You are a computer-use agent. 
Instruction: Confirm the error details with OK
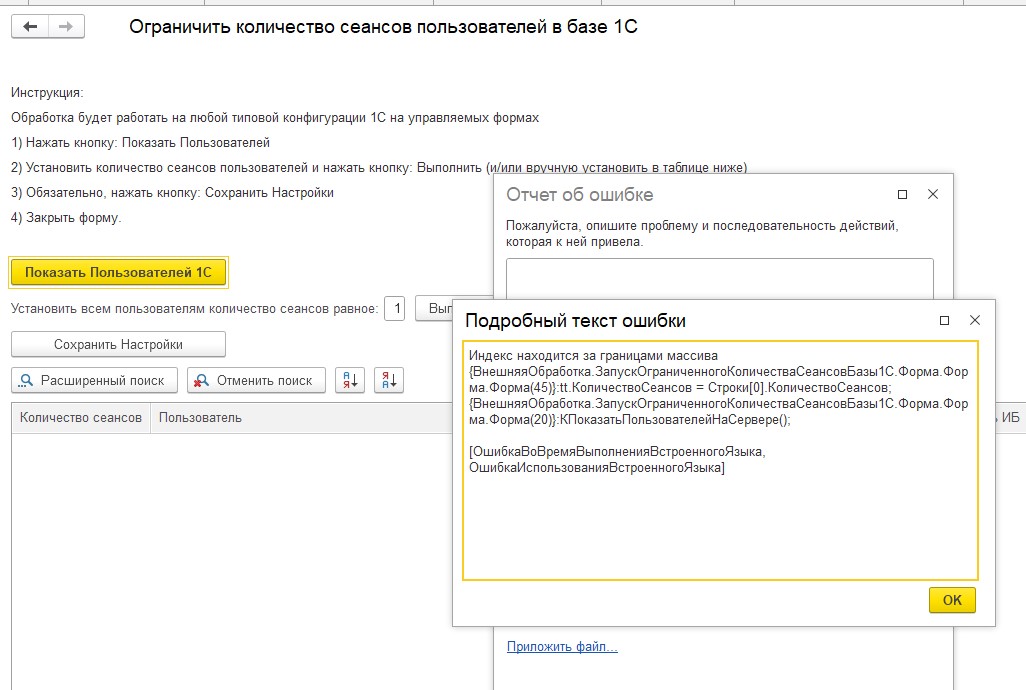click(952, 600)
